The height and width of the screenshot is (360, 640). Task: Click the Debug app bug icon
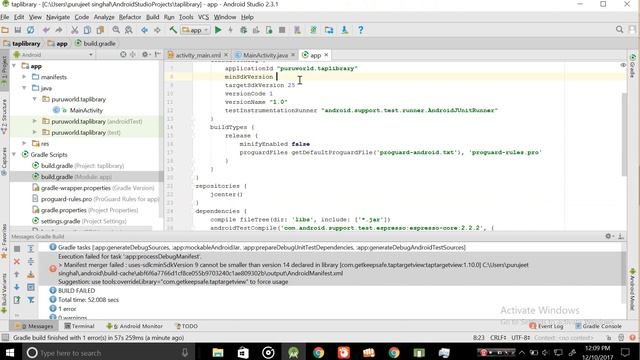[244, 30]
